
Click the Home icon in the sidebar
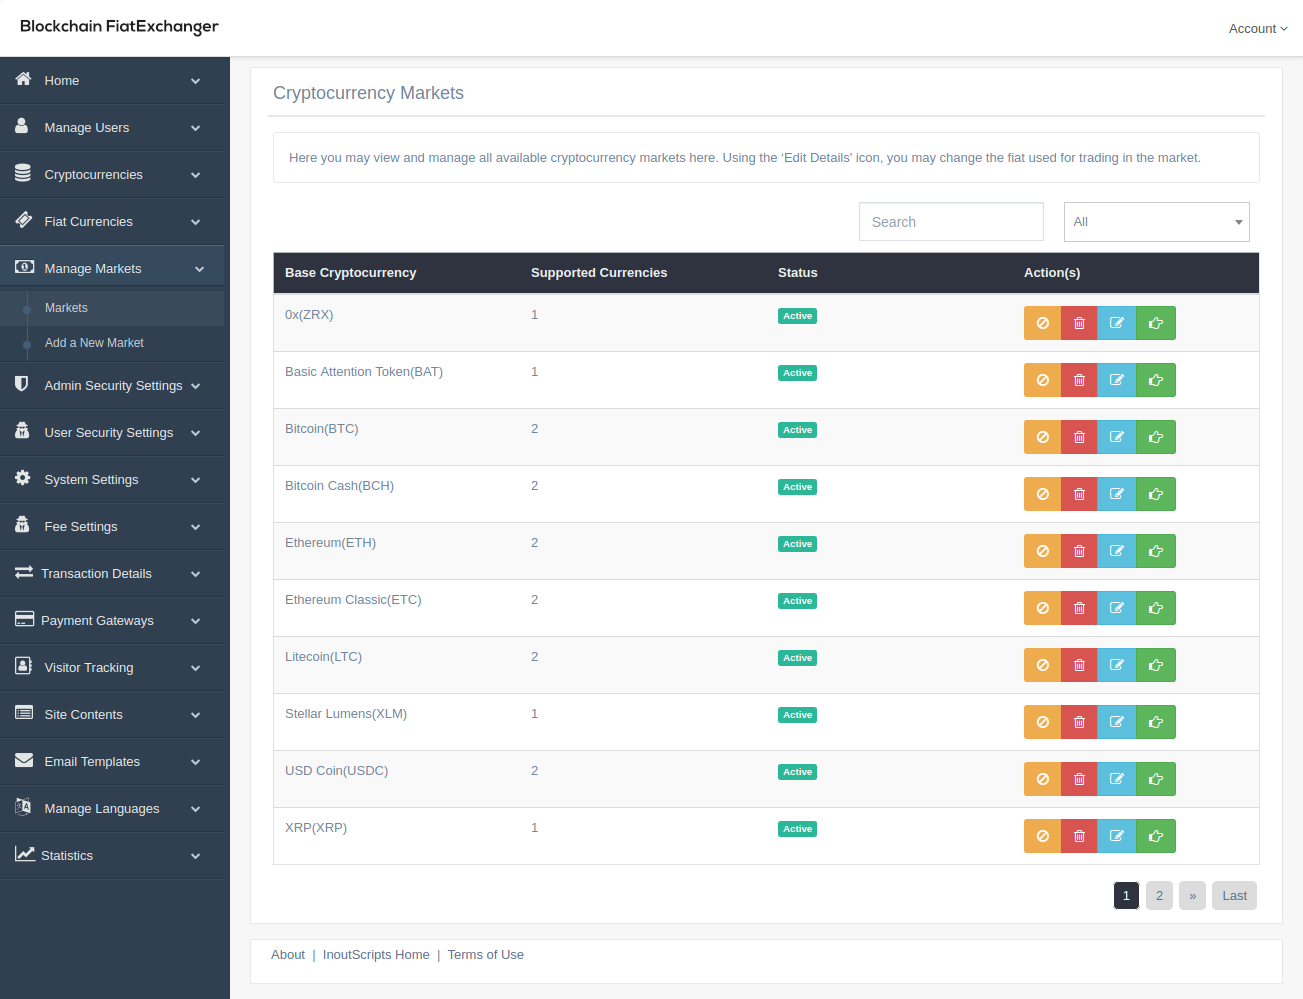click(22, 80)
